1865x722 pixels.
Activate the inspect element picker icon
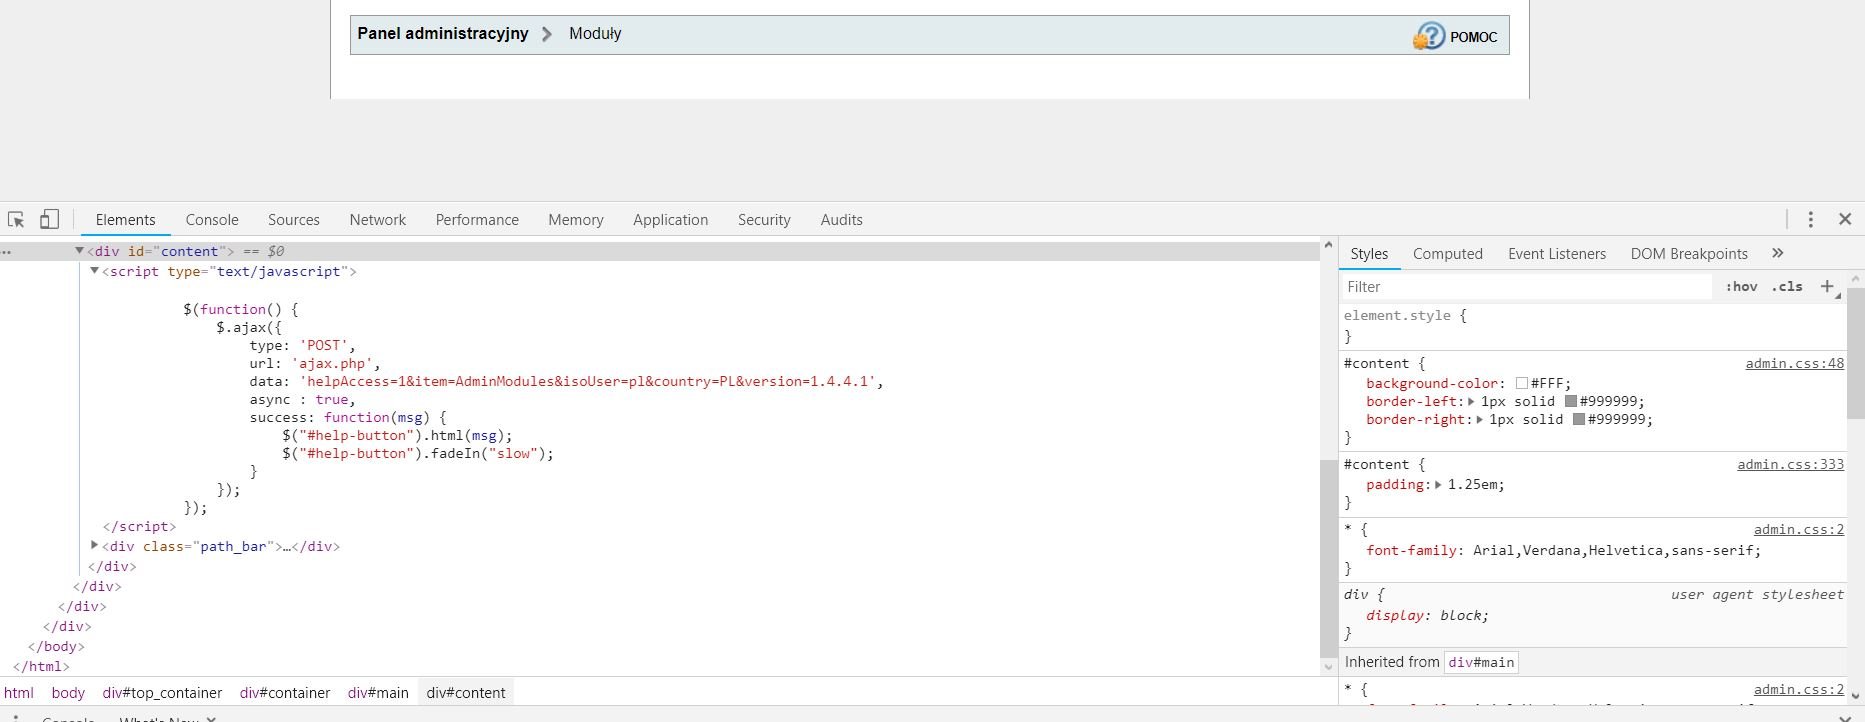click(16, 220)
